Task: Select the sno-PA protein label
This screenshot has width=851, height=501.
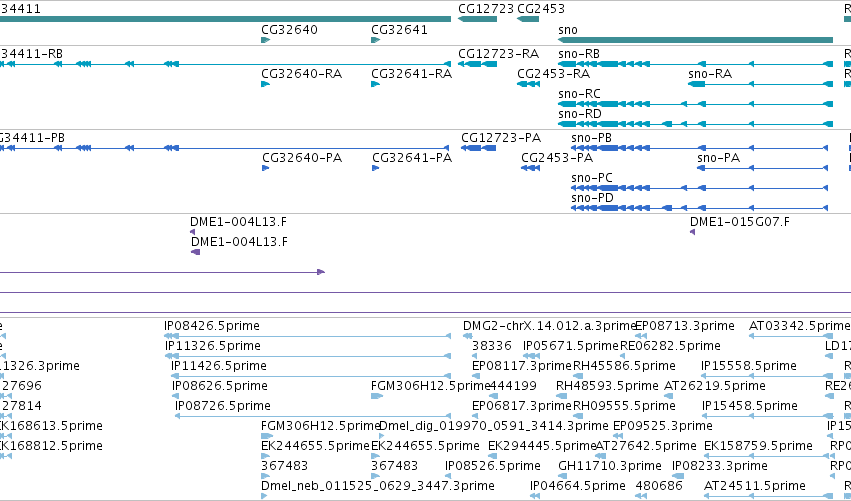Action: point(719,158)
